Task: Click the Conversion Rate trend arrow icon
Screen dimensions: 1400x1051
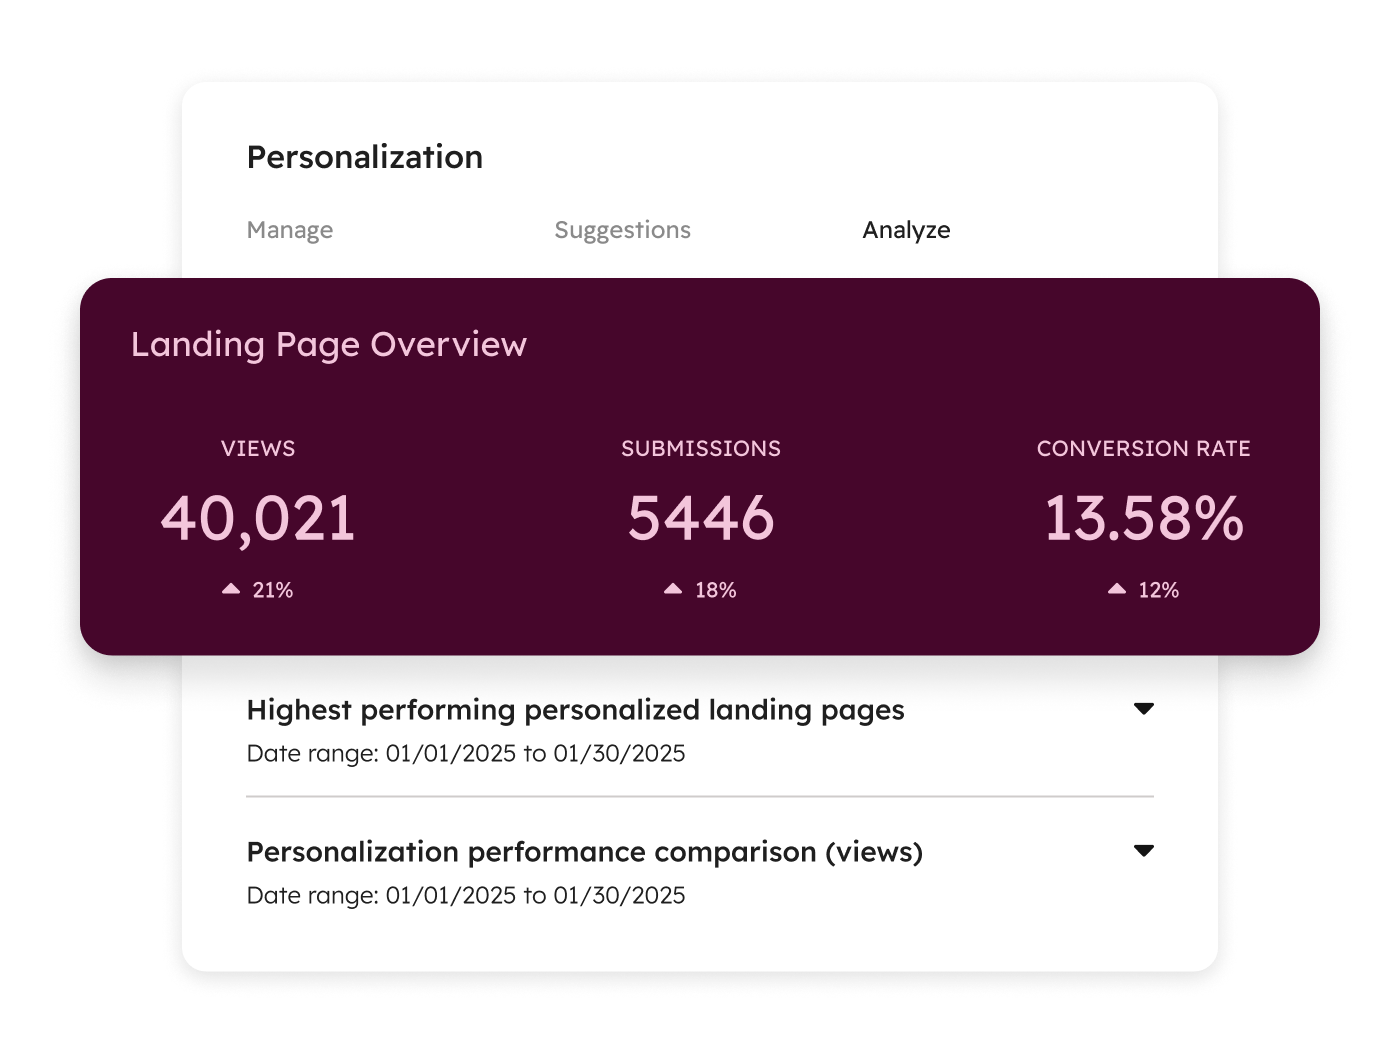Action: (x=1117, y=589)
